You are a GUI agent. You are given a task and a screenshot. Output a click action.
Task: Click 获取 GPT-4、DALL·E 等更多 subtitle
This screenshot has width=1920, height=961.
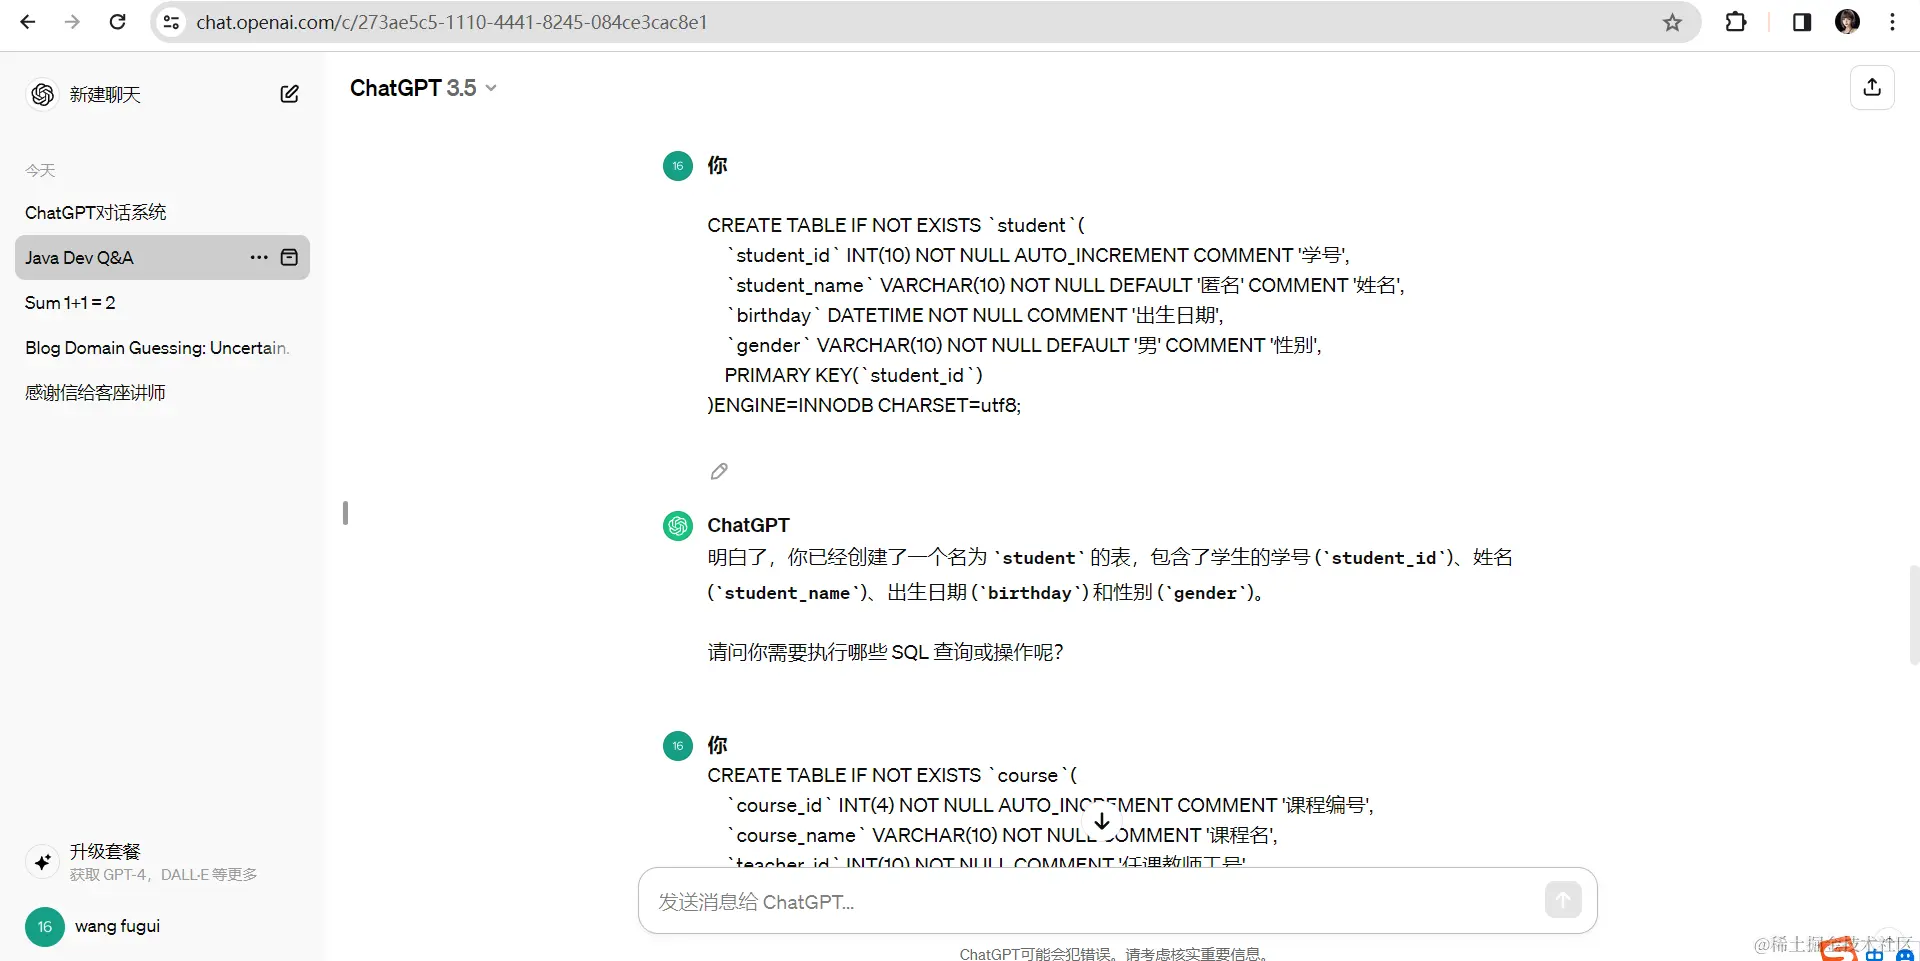point(163,875)
